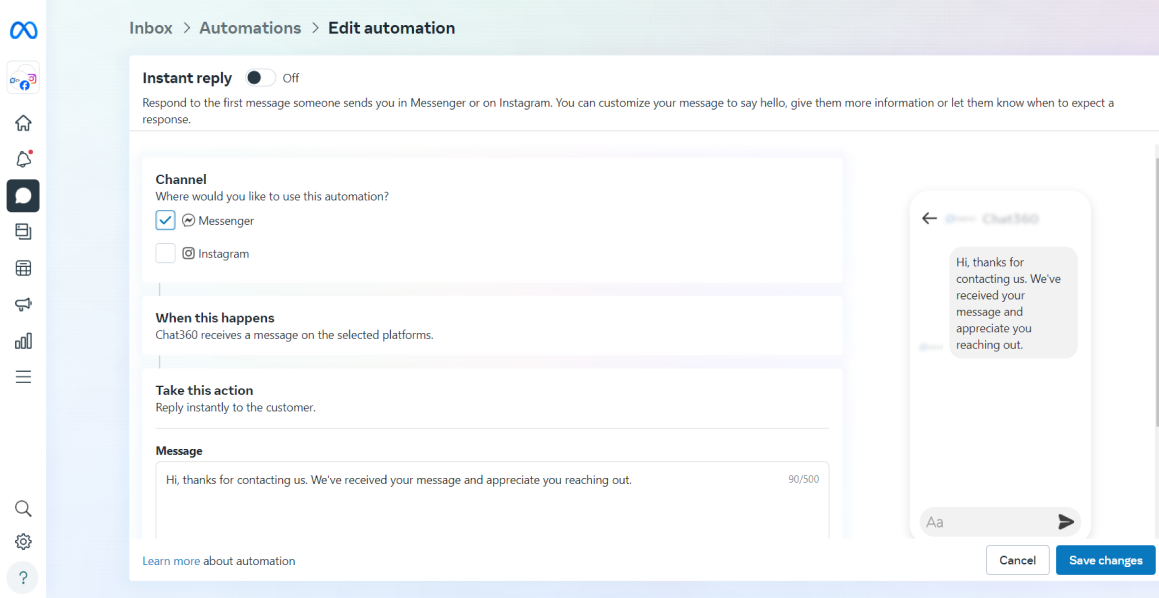Viewport: 1159px width, 598px height.
Task: Check the Instagram channel checkbox
Action: coord(166,254)
